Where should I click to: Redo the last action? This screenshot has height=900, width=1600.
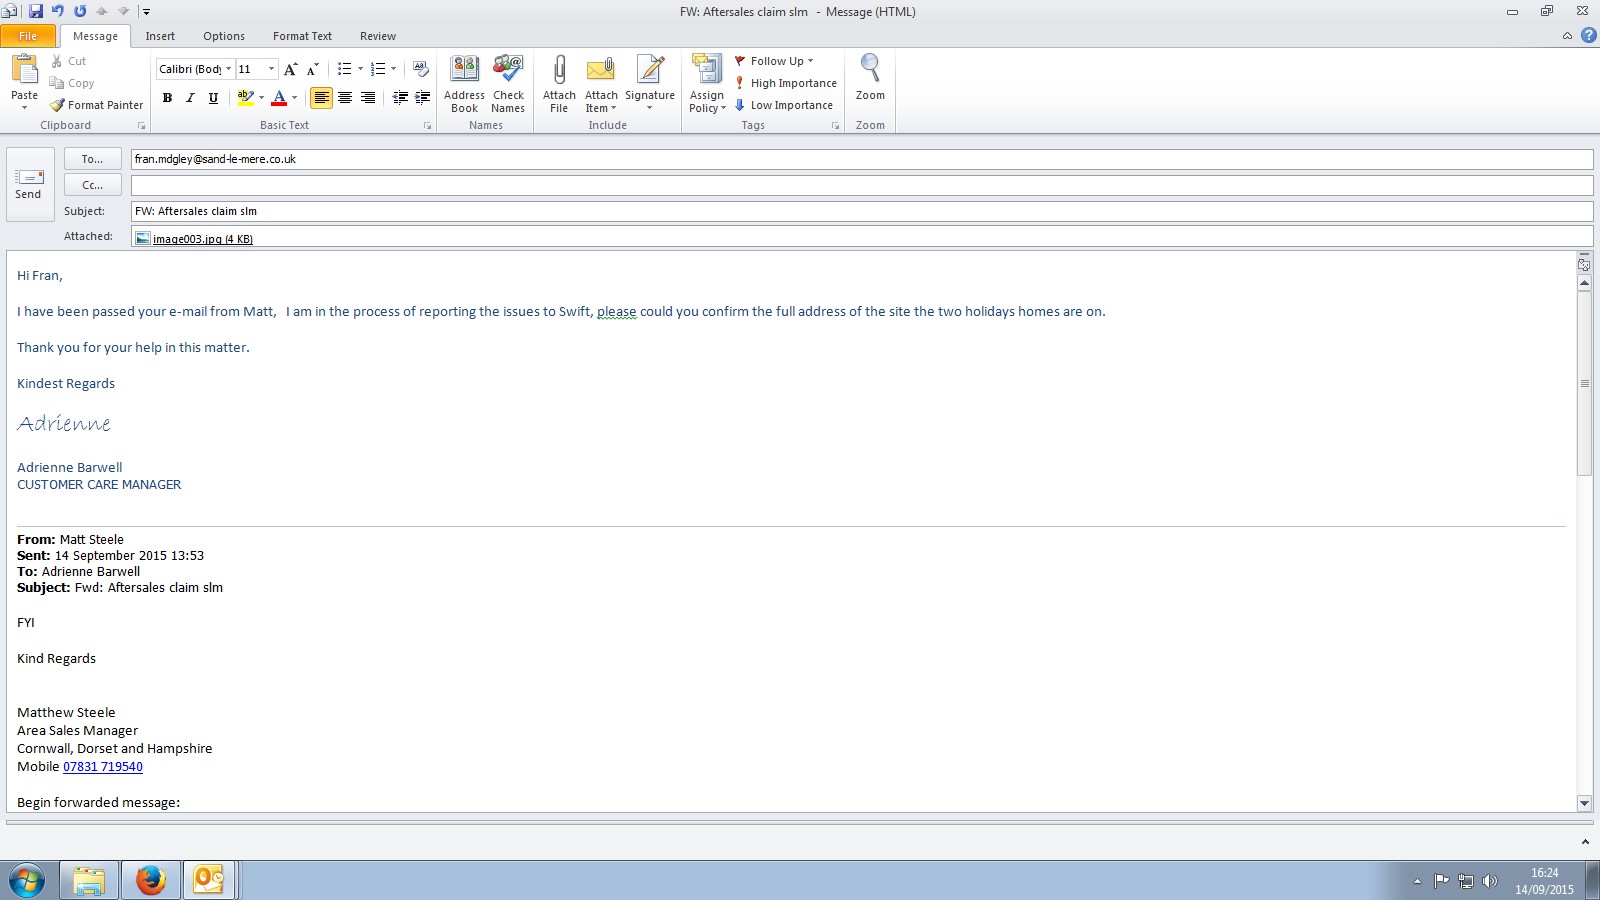[80, 11]
